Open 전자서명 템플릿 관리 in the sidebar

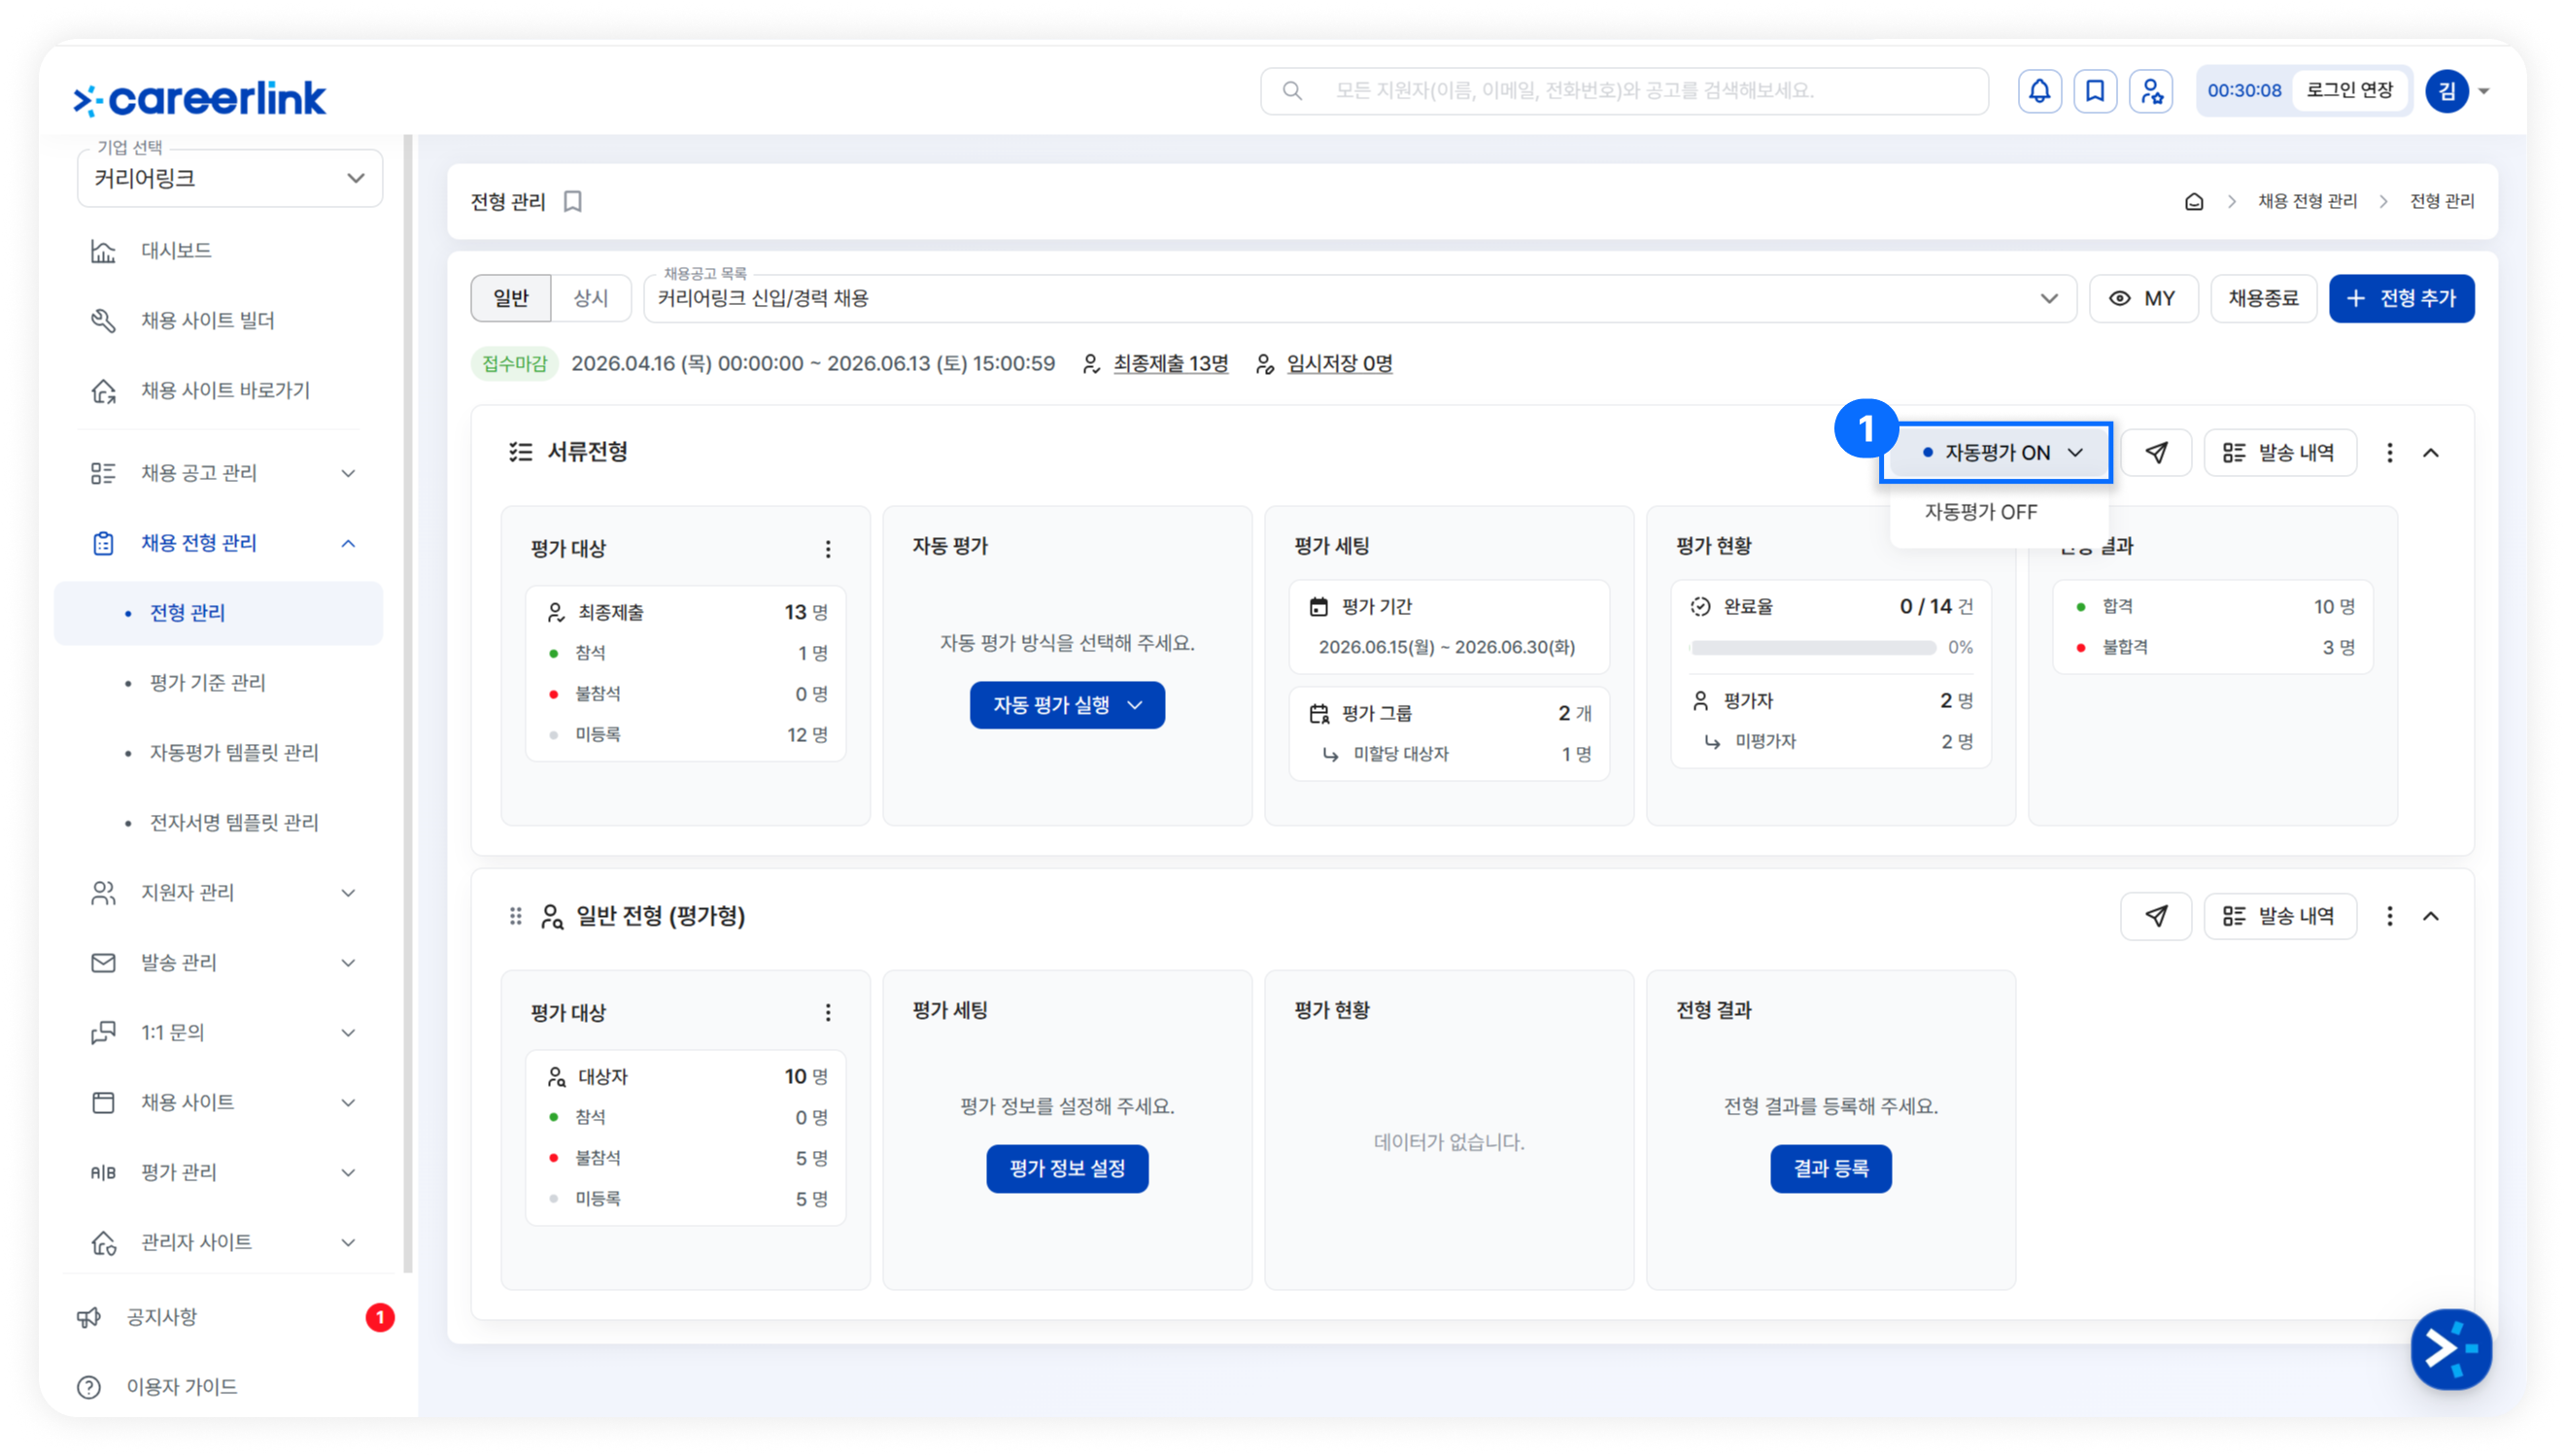pos(234,823)
